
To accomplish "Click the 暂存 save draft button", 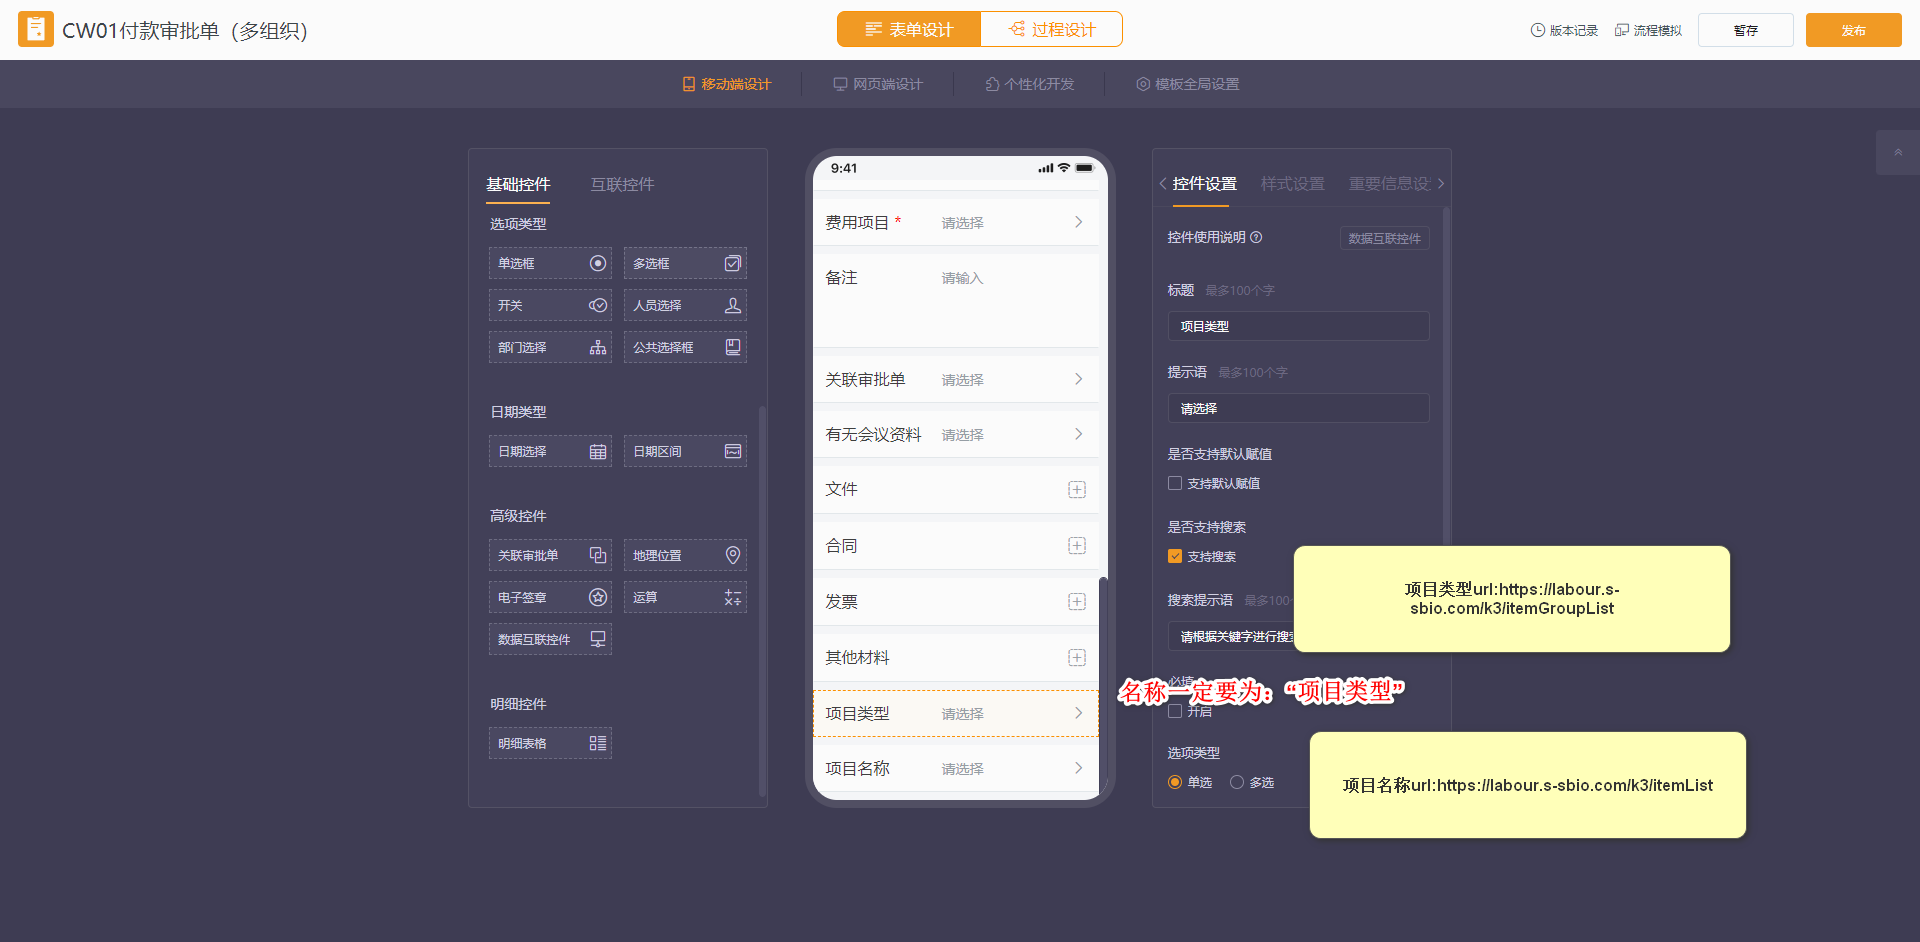I will 1745,30.
